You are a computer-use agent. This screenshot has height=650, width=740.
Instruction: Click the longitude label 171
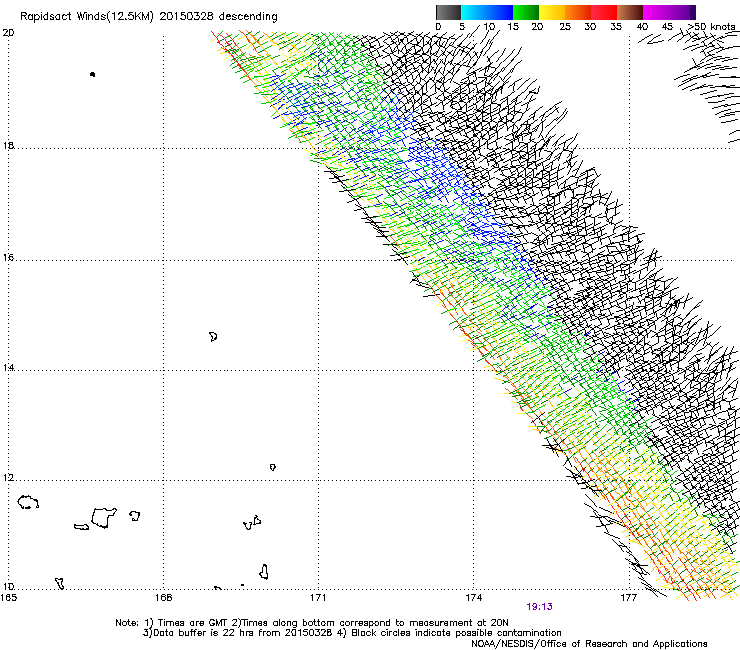(318, 598)
